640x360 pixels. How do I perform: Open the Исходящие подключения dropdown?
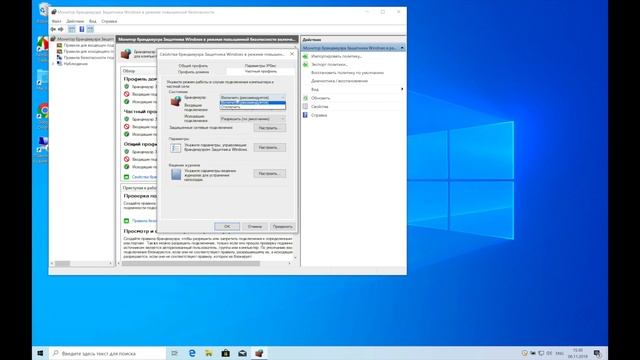coord(253,119)
